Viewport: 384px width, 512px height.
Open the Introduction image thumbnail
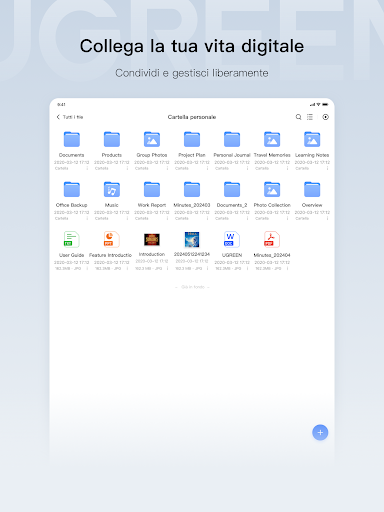tap(152, 240)
